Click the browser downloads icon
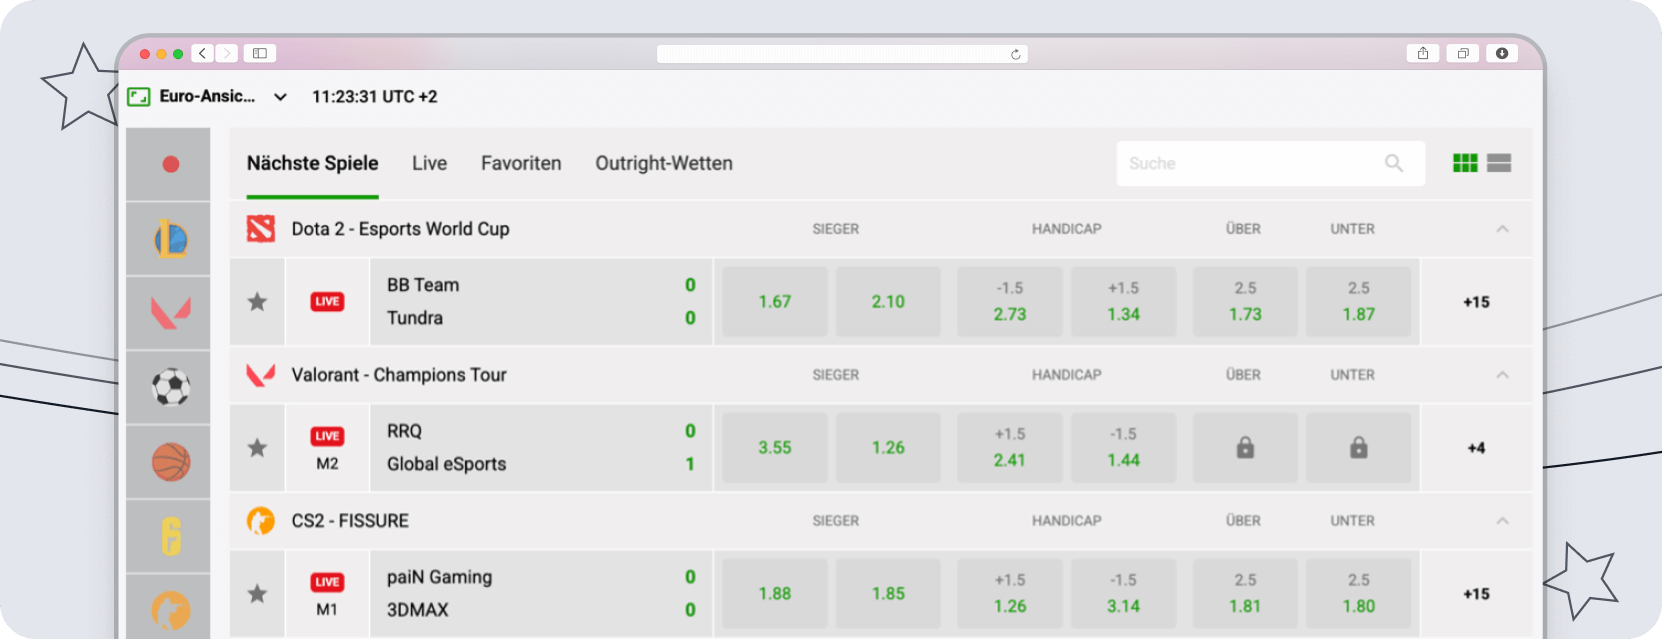1662x639 pixels. [x=1502, y=53]
